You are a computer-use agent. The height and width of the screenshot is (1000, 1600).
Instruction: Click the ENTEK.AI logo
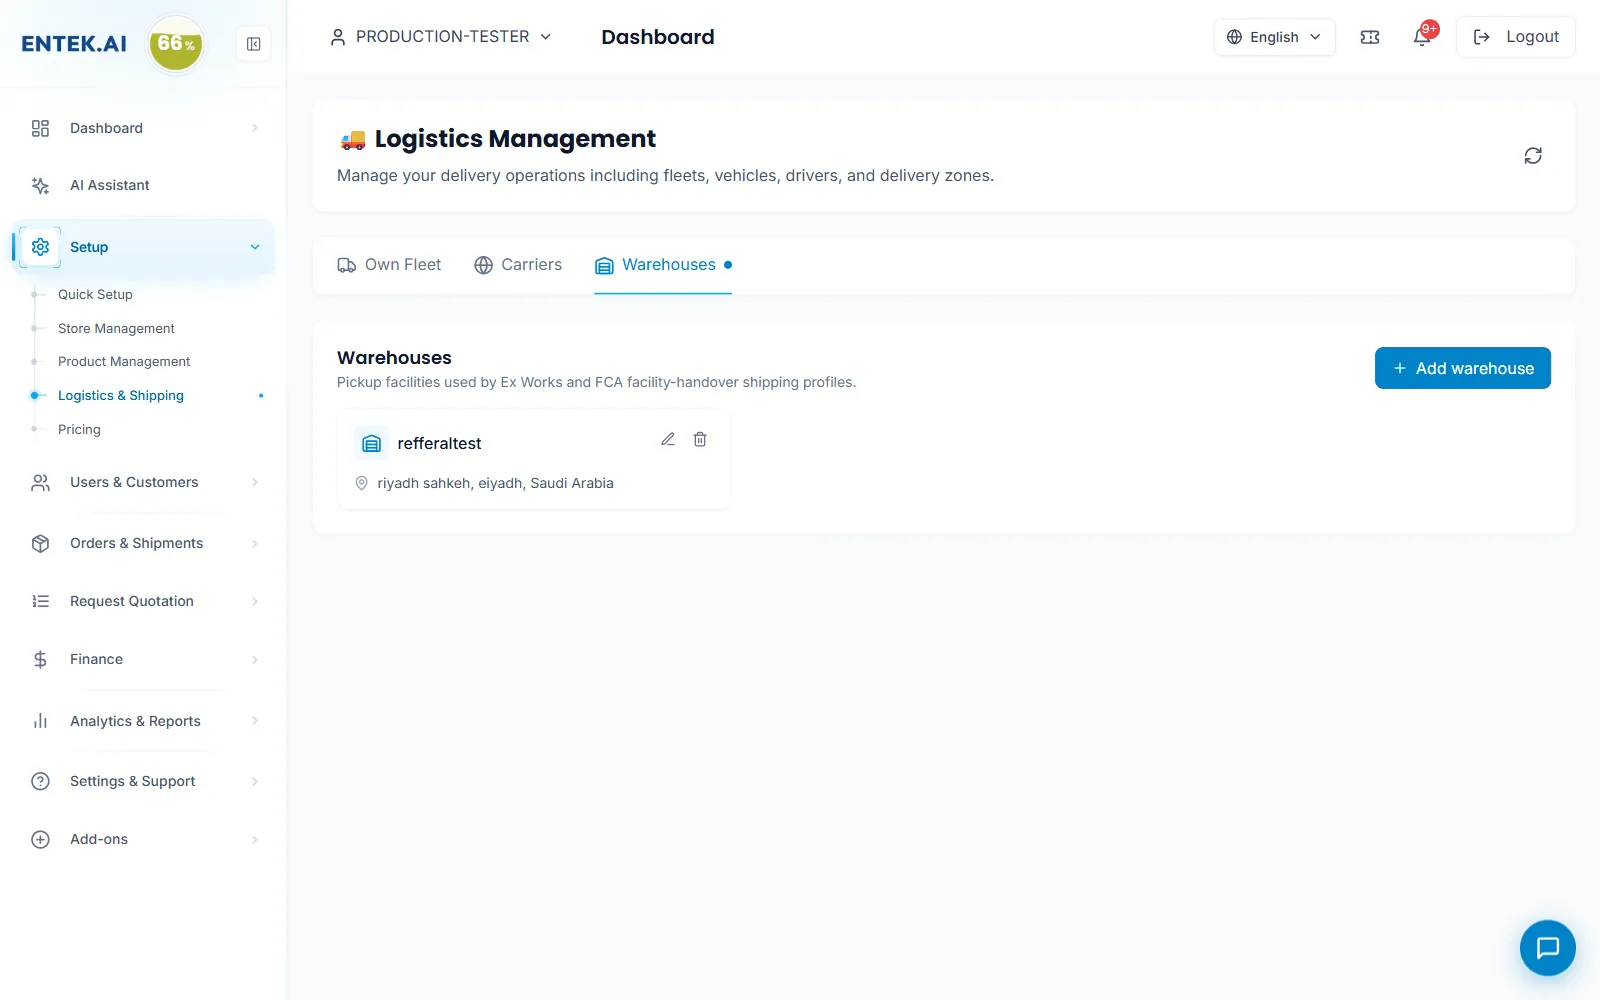pyautogui.click(x=74, y=44)
